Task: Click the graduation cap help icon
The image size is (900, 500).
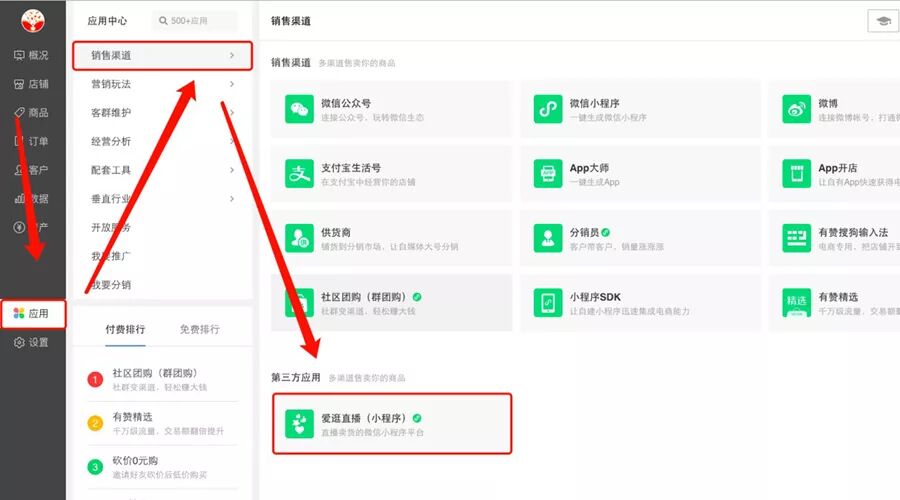Action: point(883,21)
